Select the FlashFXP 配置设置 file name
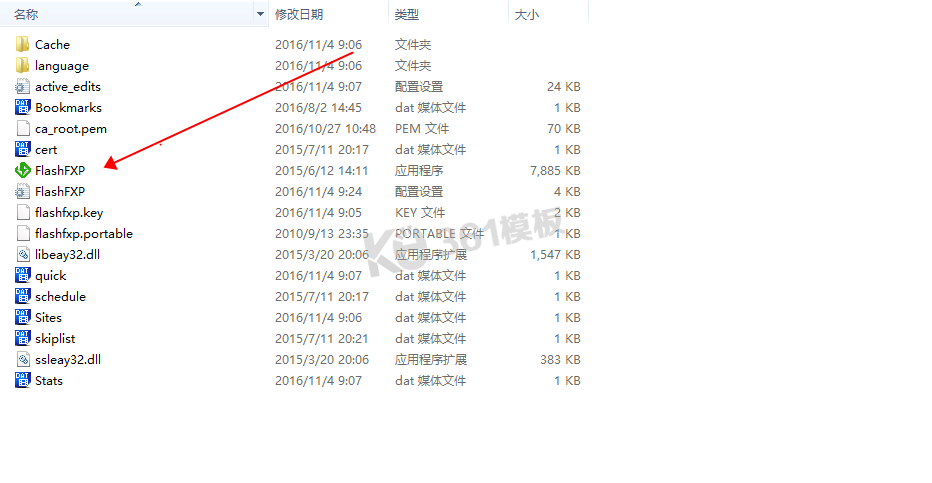The height and width of the screenshot is (483, 932). click(60, 191)
